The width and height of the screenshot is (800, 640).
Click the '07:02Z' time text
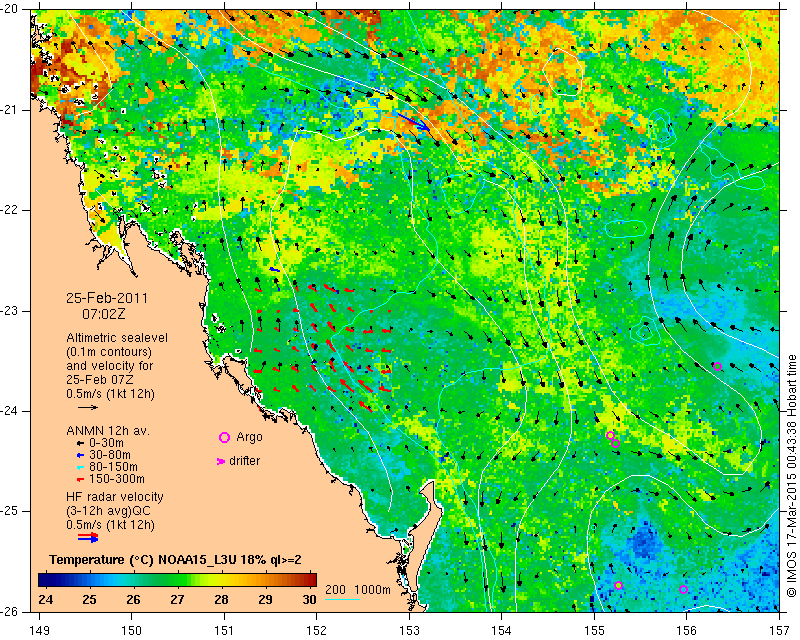tap(104, 314)
